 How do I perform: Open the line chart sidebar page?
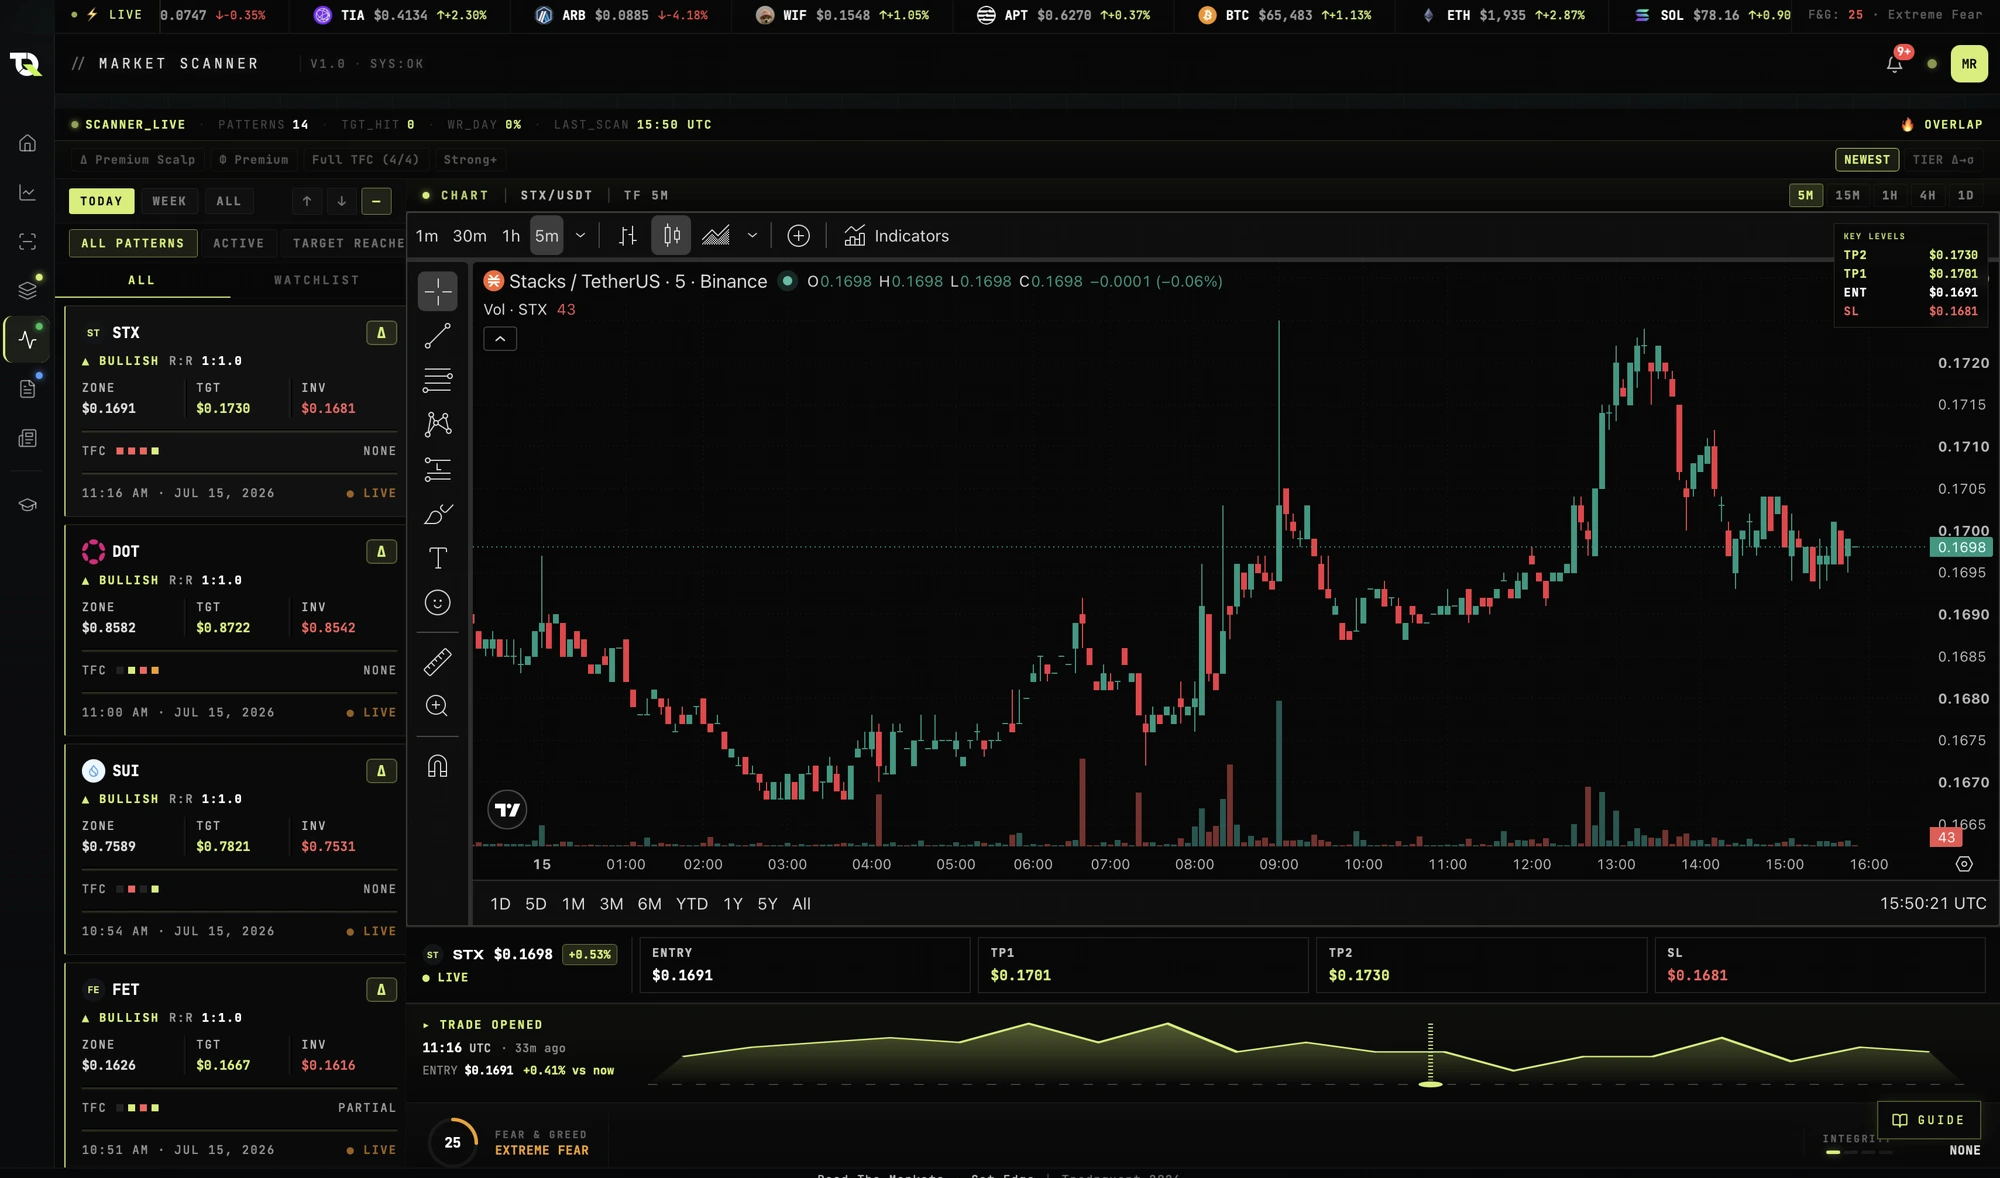pyautogui.click(x=28, y=192)
